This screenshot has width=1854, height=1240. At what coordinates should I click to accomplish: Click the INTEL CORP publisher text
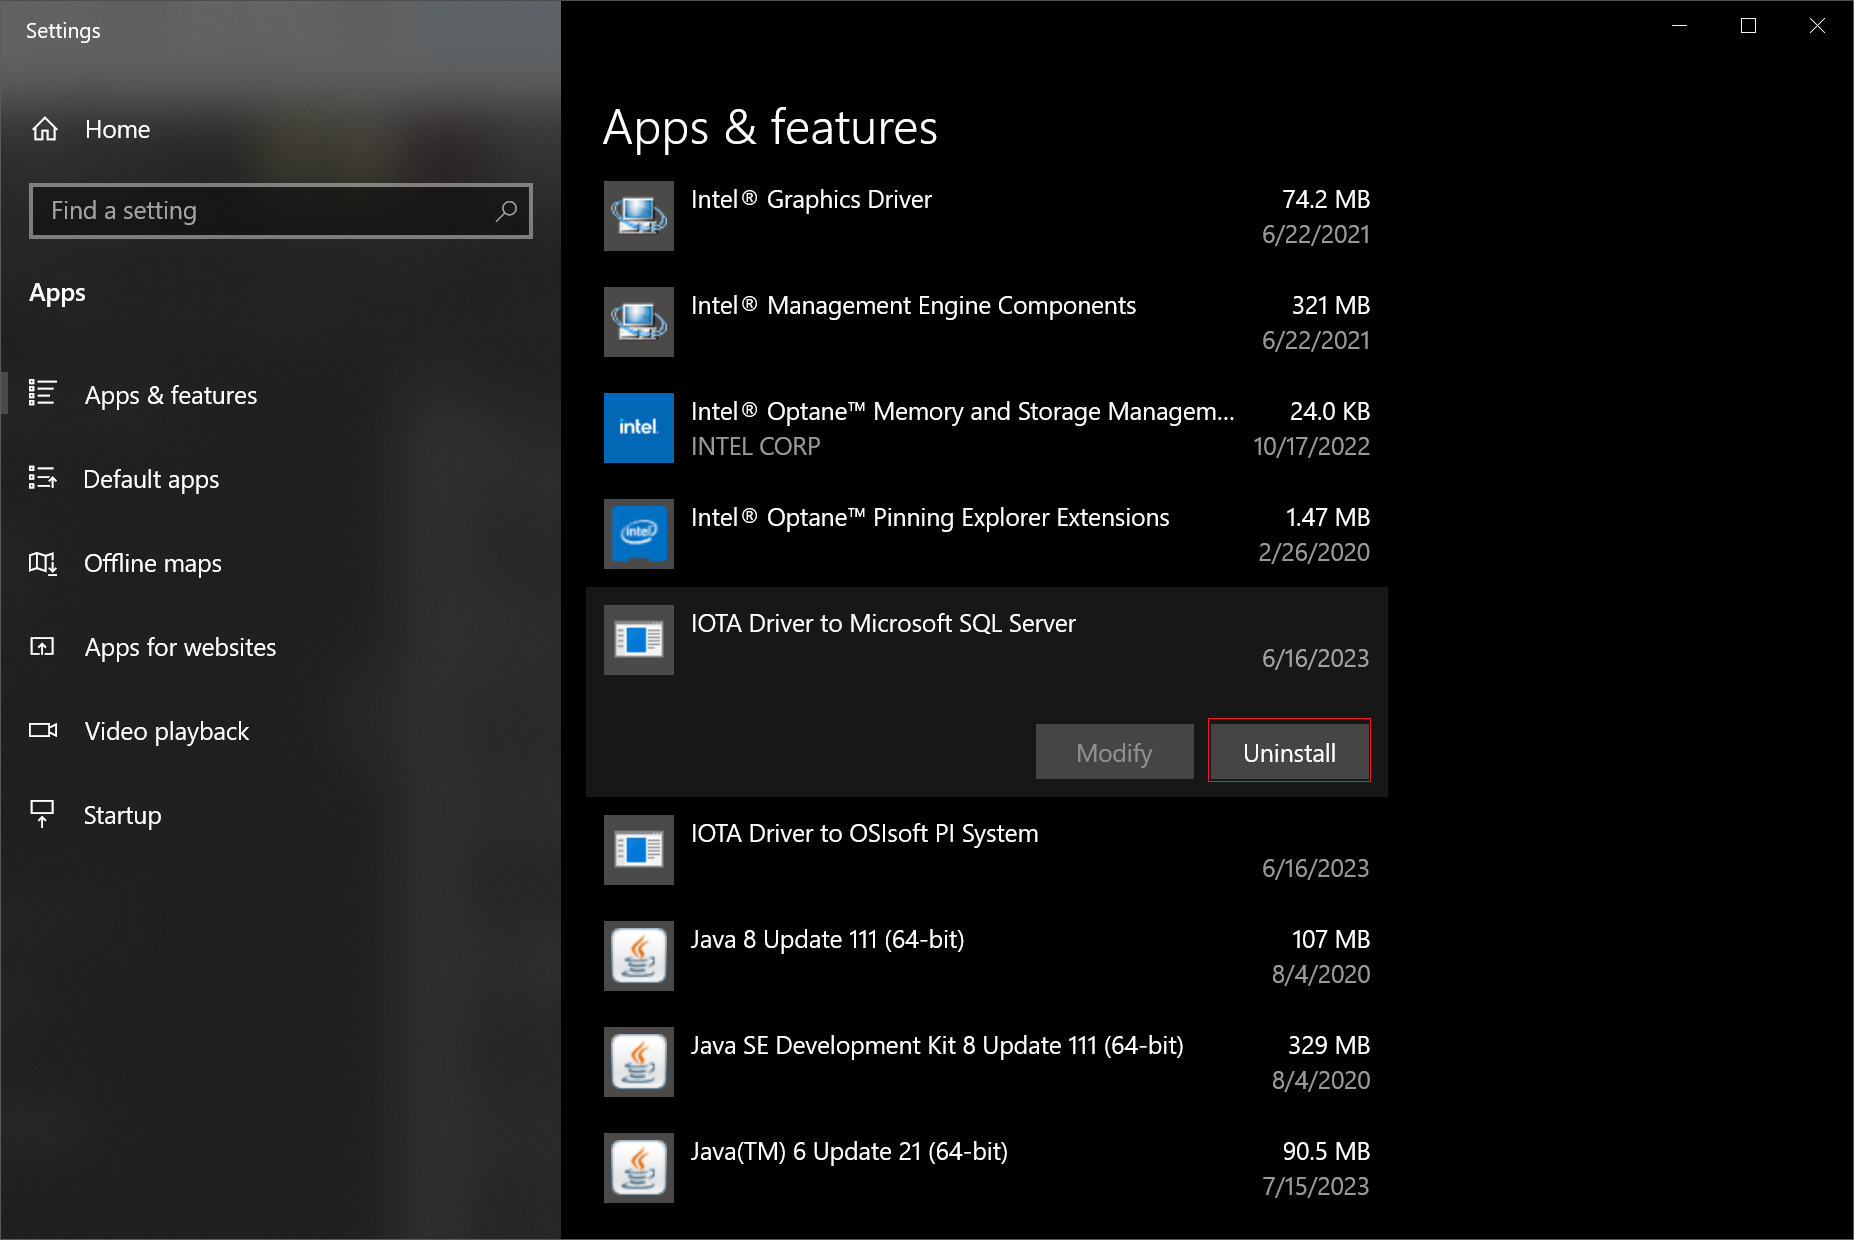coord(756,446)
